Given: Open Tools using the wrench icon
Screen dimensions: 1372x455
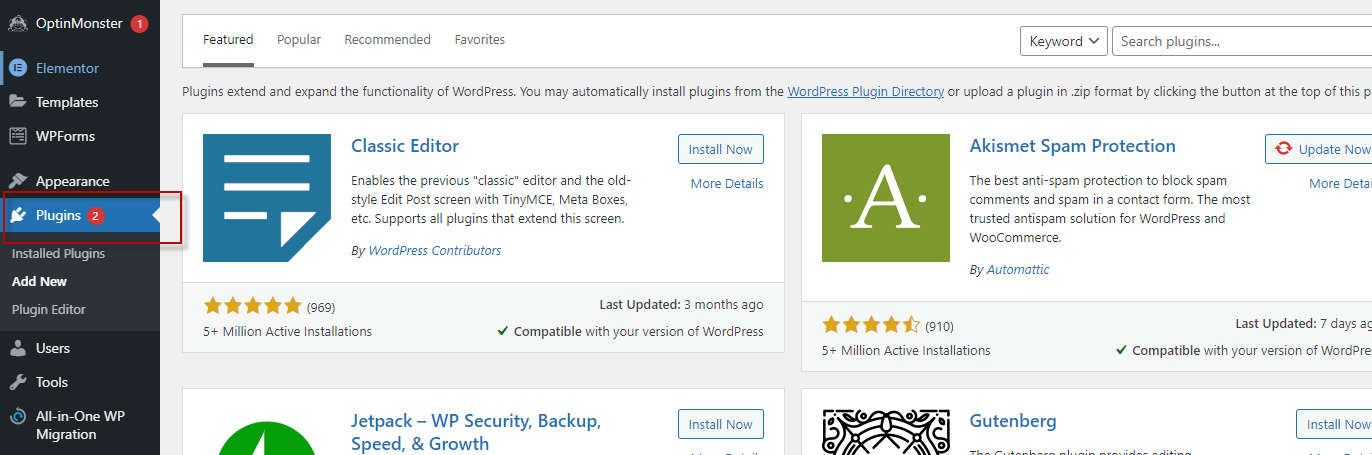Looking at the screenshot, I should pyautogui.click(x=18, y=382).
